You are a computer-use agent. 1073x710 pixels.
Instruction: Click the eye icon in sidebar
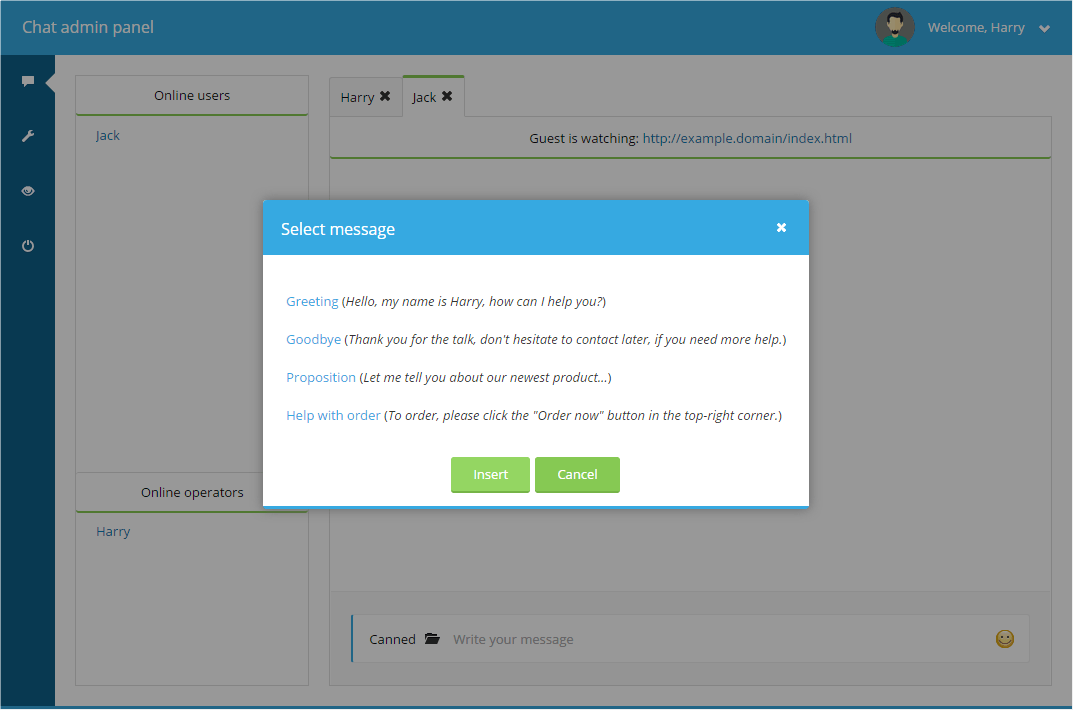click(x=27, y=191)
